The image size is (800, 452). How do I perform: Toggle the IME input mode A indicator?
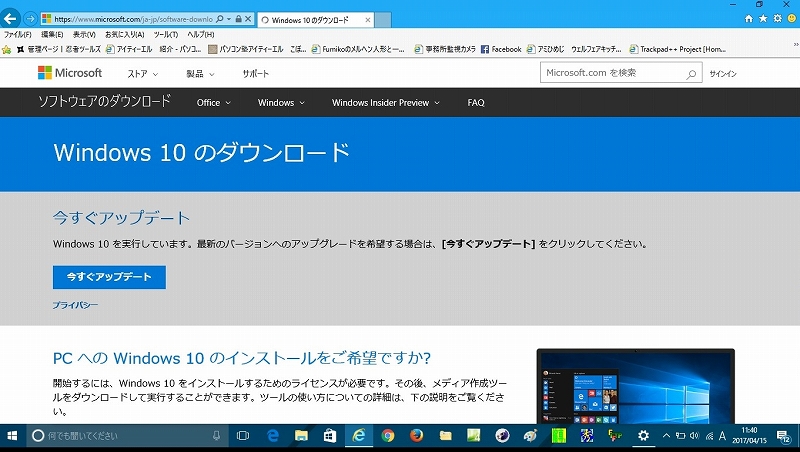tap(722, 436)
